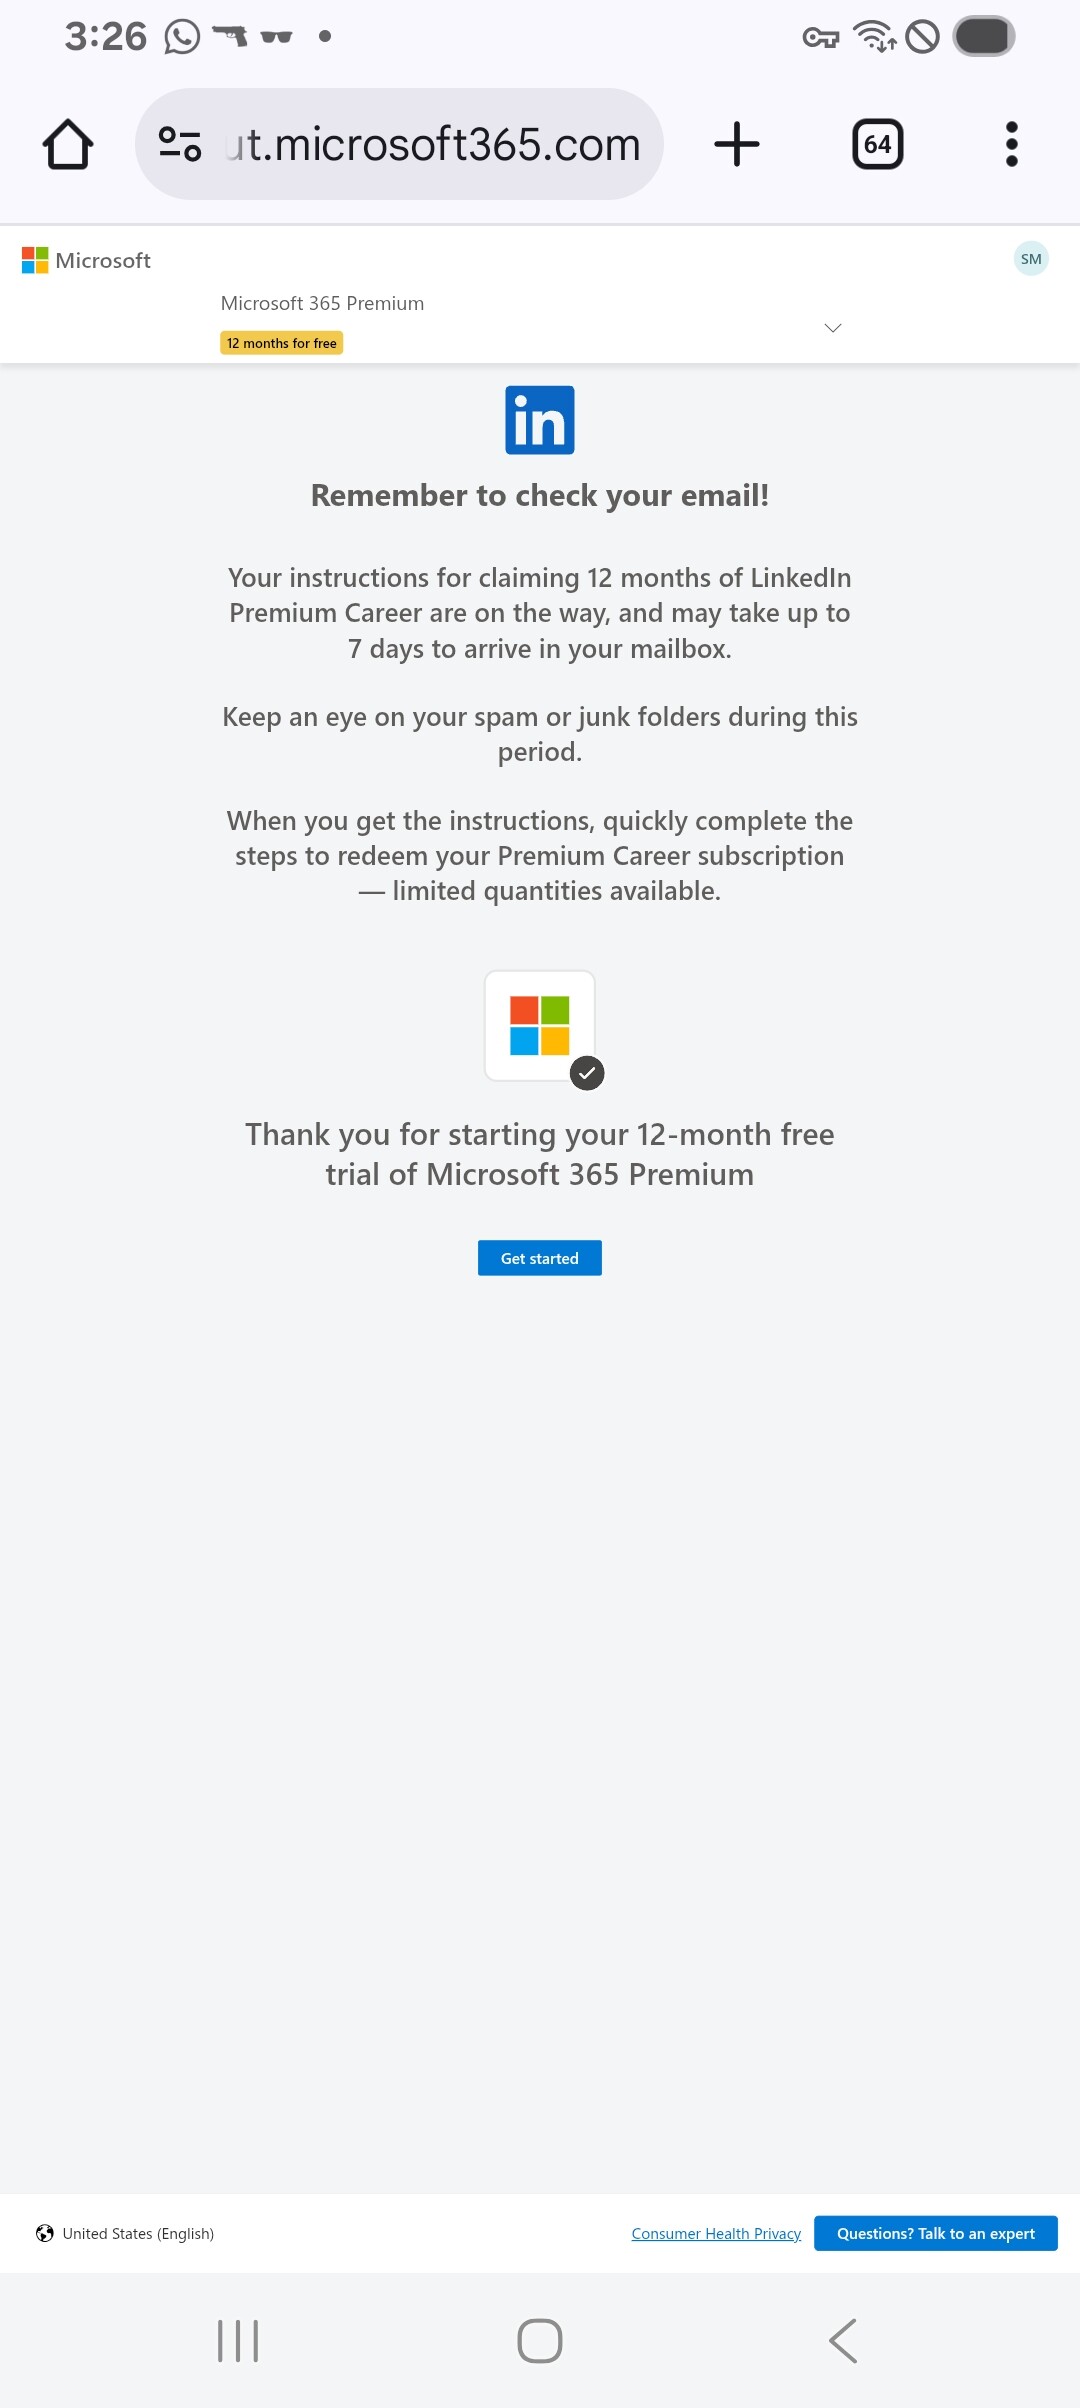Viewport: 1080px width, 2408px height.
Task: Open the SM account avatar
Action: [1031, 259]
